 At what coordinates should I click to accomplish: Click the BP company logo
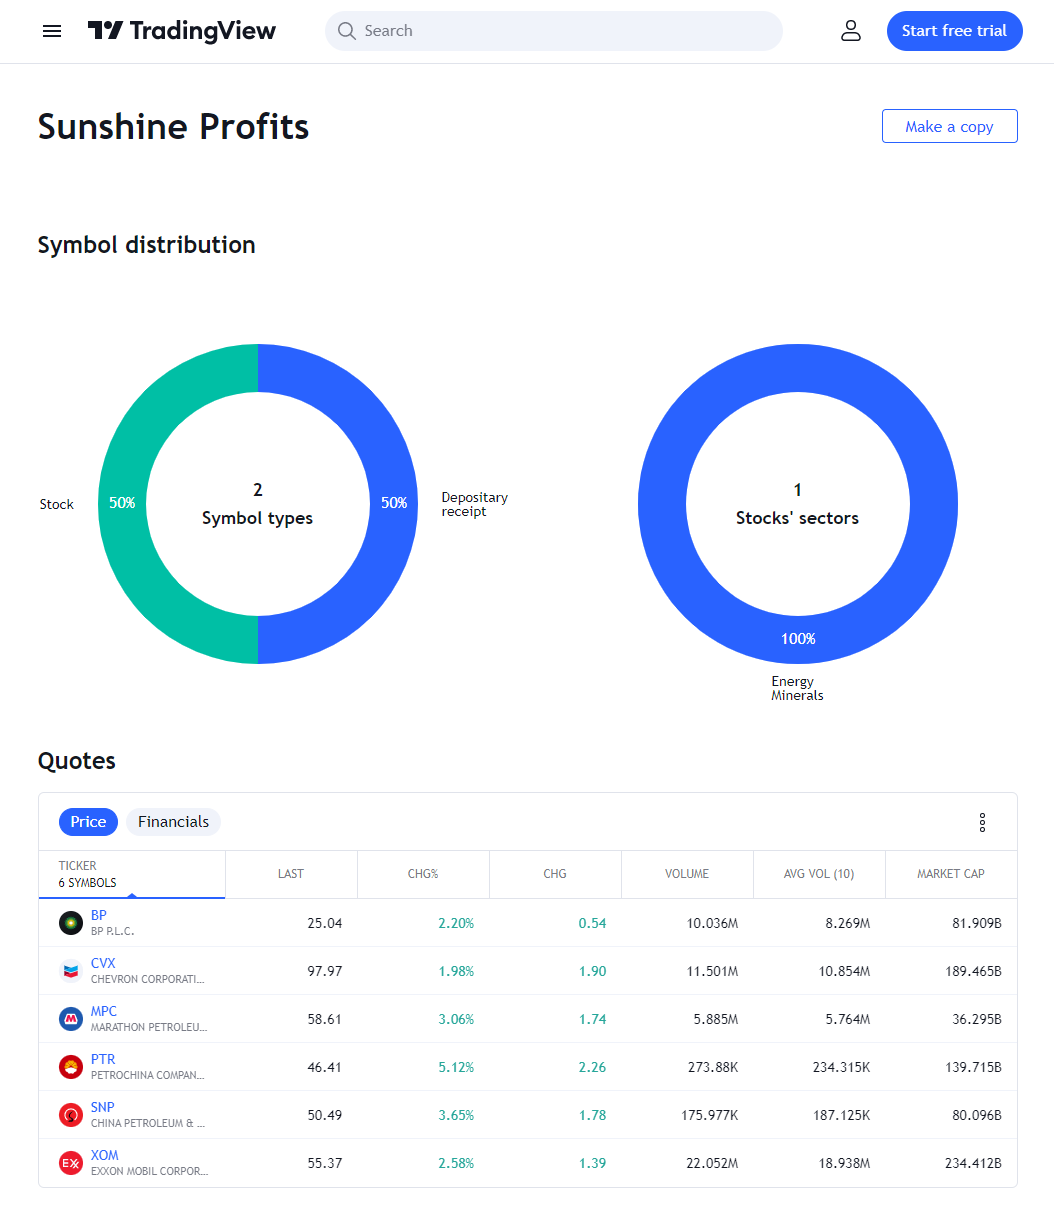coord(70,923)
